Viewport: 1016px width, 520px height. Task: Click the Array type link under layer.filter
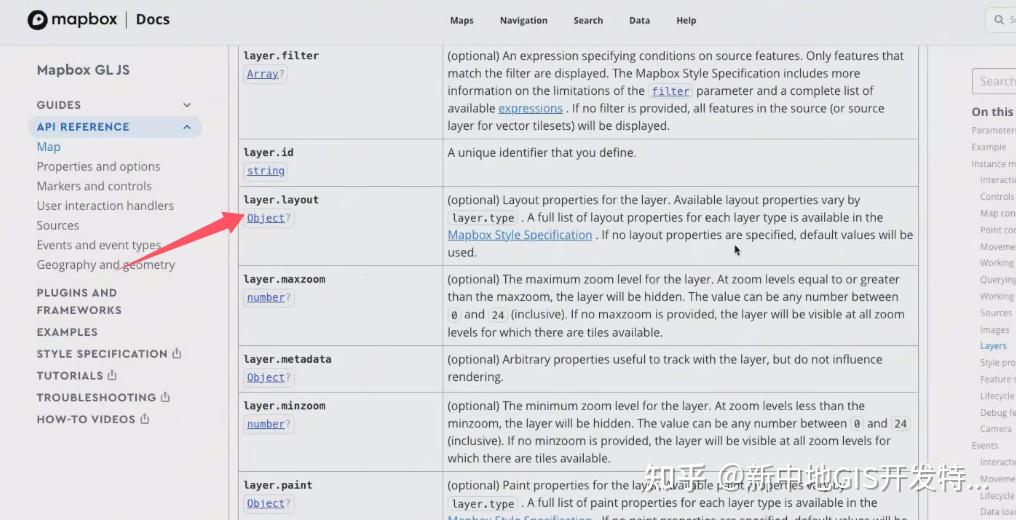coord(262,74)
